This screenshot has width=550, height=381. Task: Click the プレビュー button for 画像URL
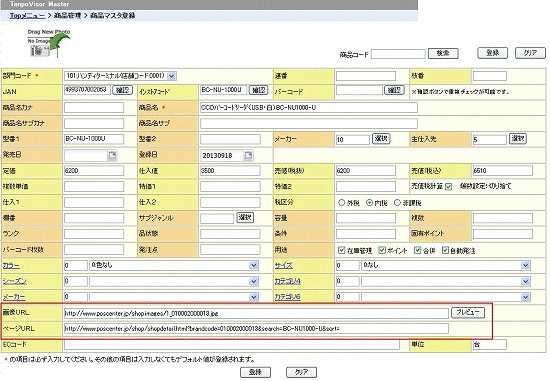pyautogui.click(x=468, y=312)
